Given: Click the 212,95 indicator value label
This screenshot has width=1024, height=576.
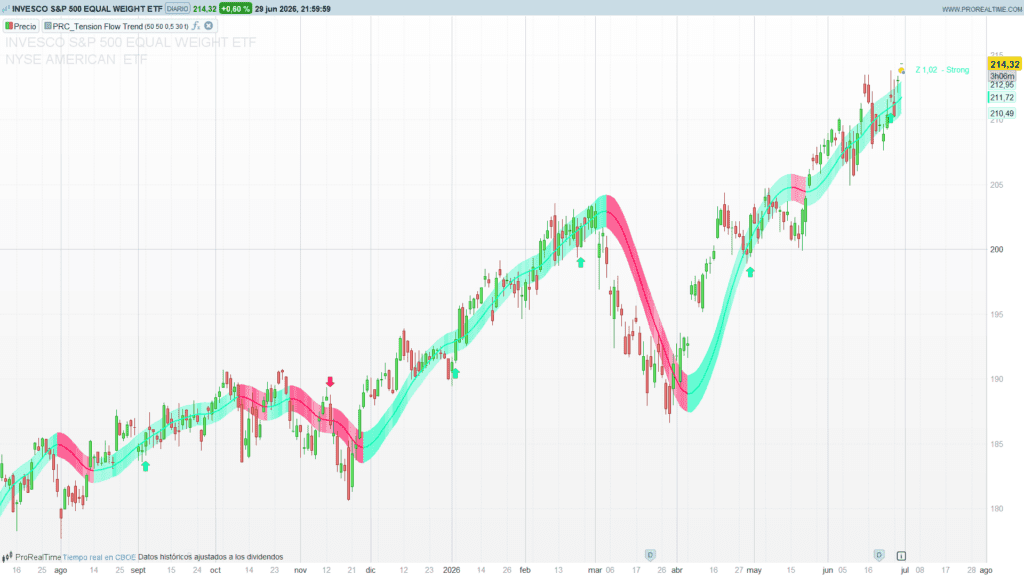Looking at the screenshot, I should coord(1002,85).
